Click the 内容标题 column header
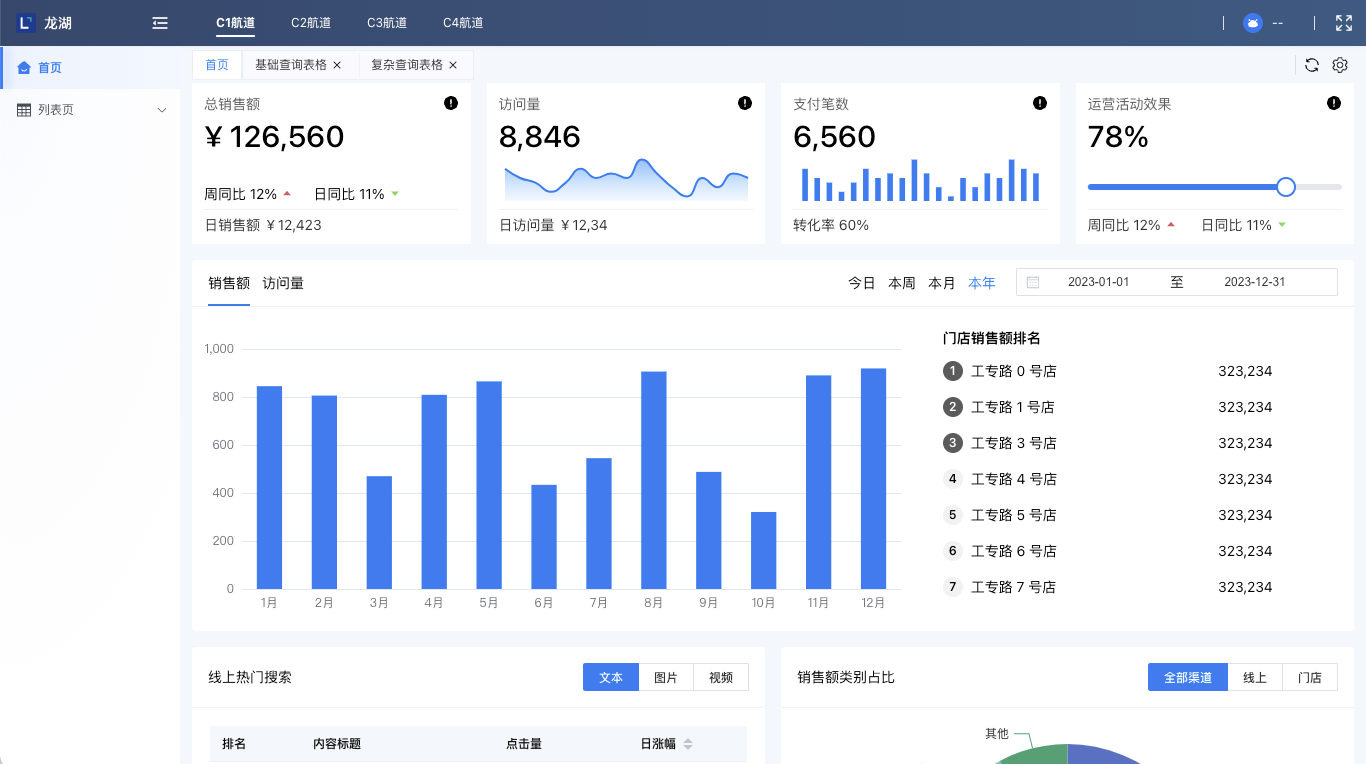Screen dimensions: 1366x764 coord(337,744)
